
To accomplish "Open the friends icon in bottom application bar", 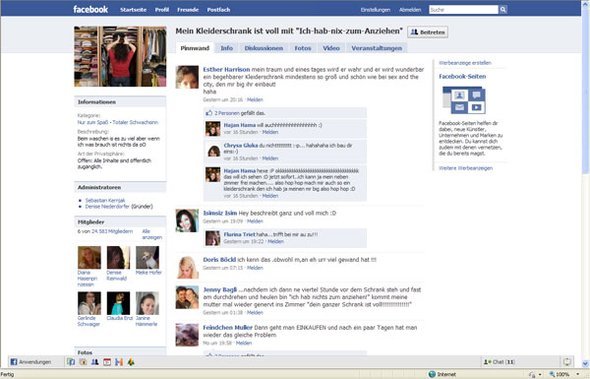I will point(95,362).
